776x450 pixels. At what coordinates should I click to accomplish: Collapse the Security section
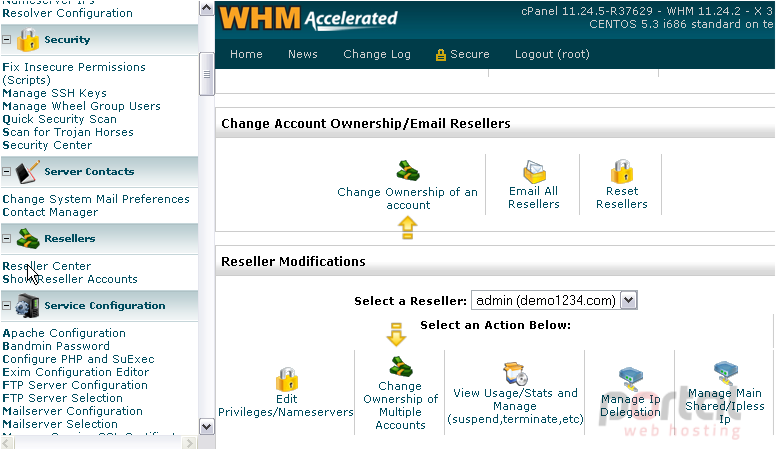pyautogui.click(x=6, y=40)
